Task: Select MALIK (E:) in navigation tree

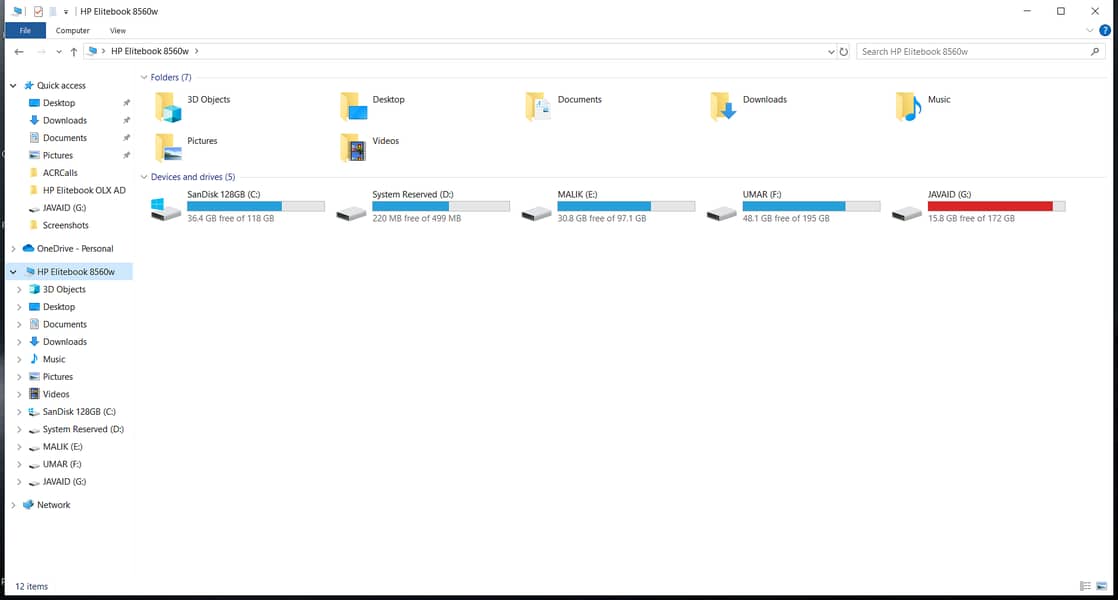Action: click(62, 447)
